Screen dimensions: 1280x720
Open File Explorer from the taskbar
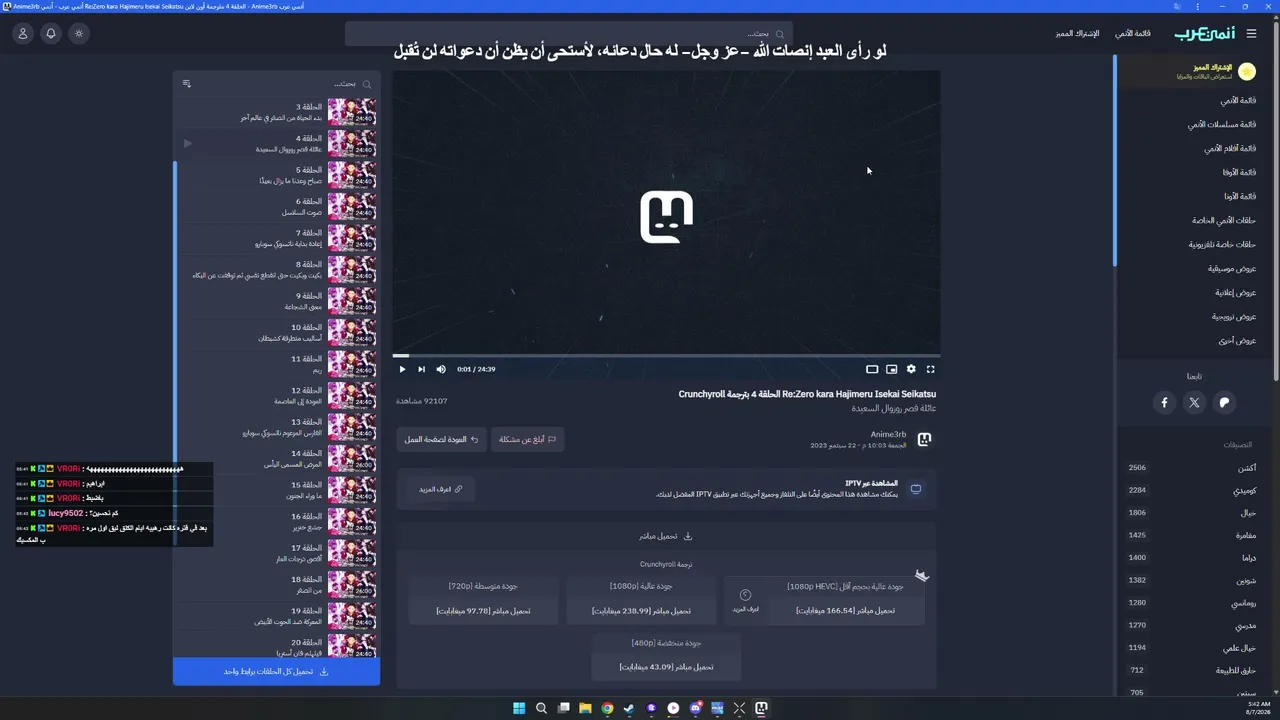585,708
